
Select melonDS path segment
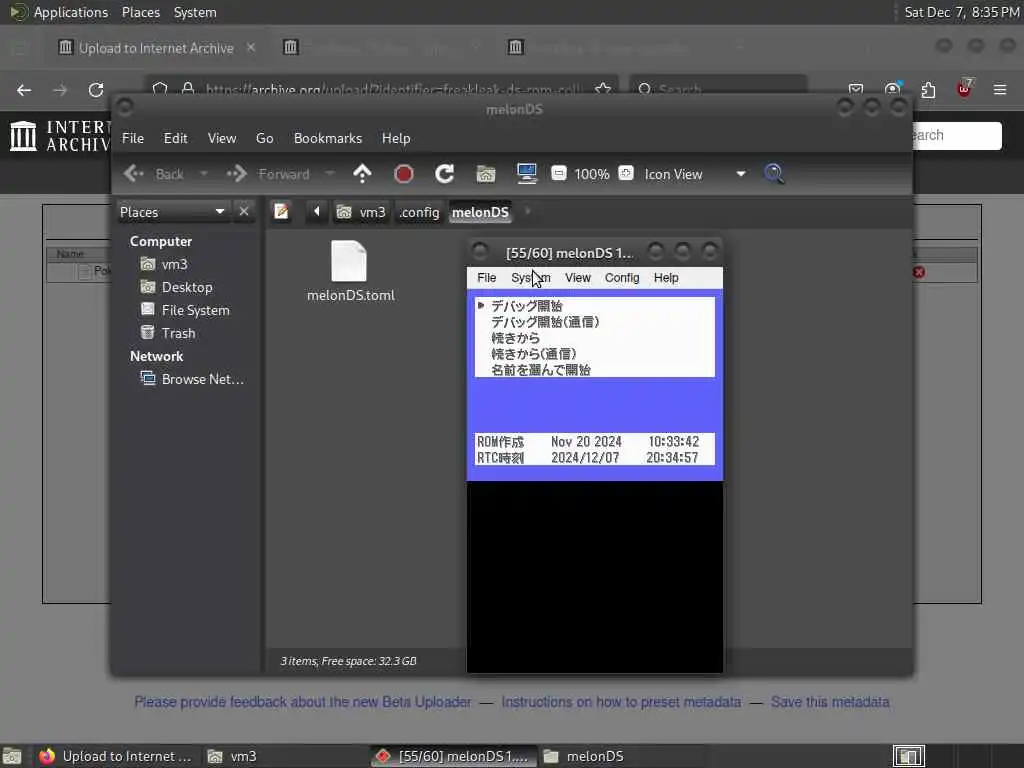480,212
